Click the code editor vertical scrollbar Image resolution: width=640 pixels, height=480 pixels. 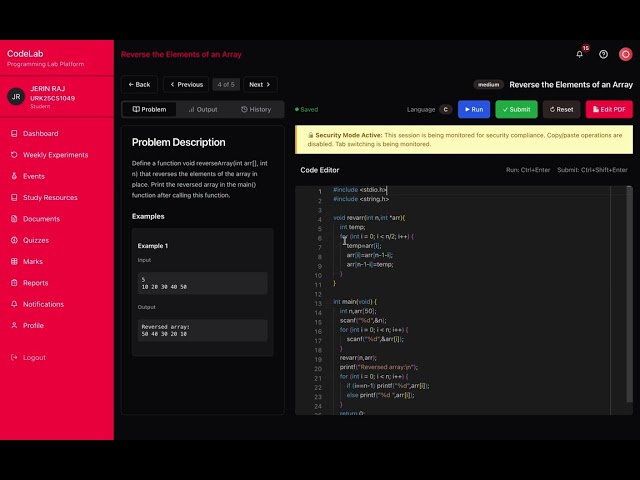(x=629, y=294)
